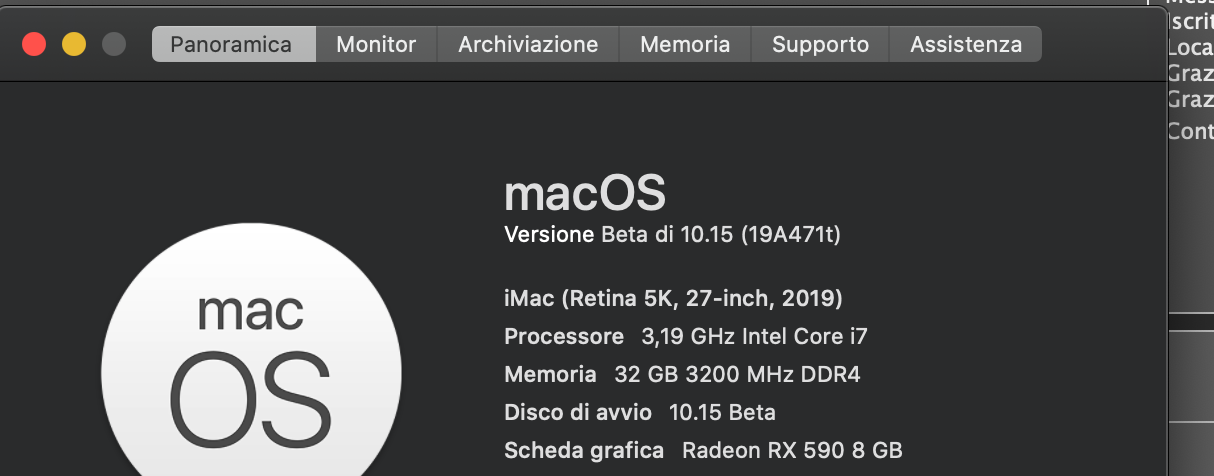1214x476 pixels.
Task: Select the Archiviazione tab
Action: click(528, 44)
